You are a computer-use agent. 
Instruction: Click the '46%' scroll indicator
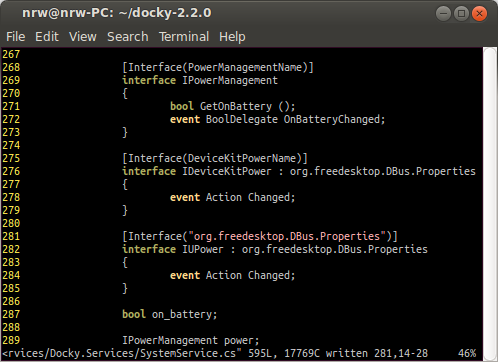467,353
